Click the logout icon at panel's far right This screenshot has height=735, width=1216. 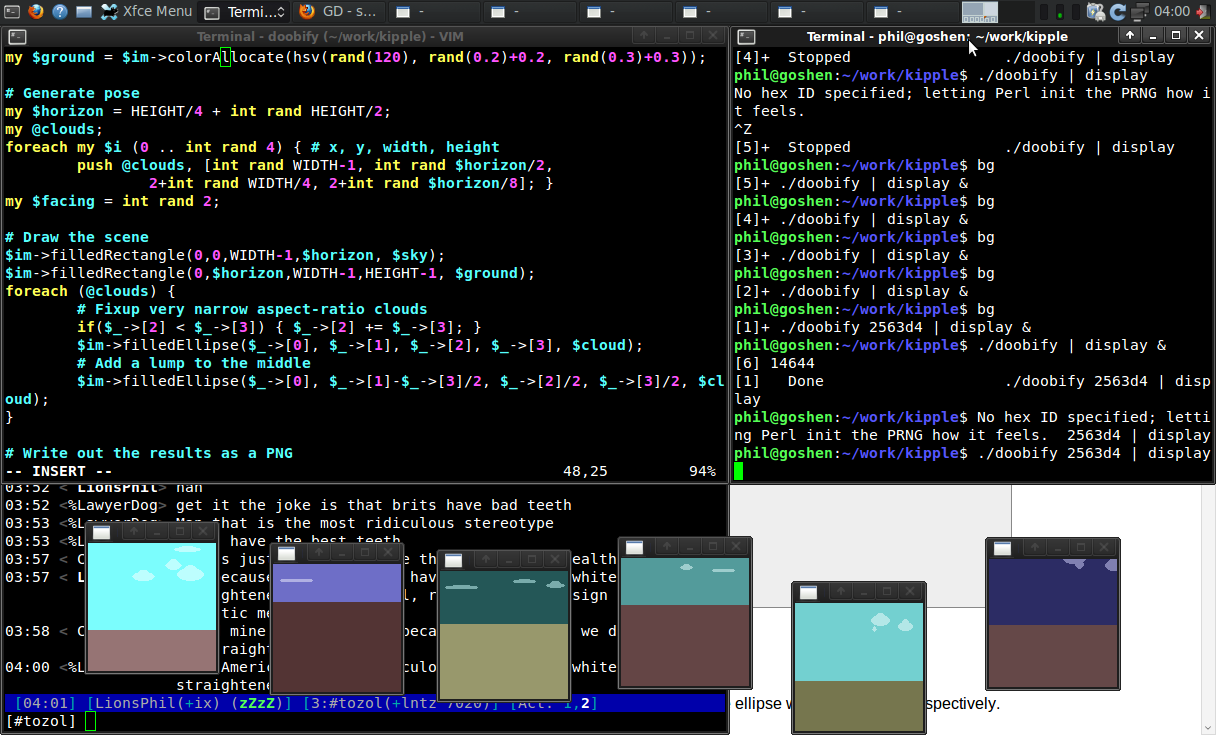tap(1203, 12)
